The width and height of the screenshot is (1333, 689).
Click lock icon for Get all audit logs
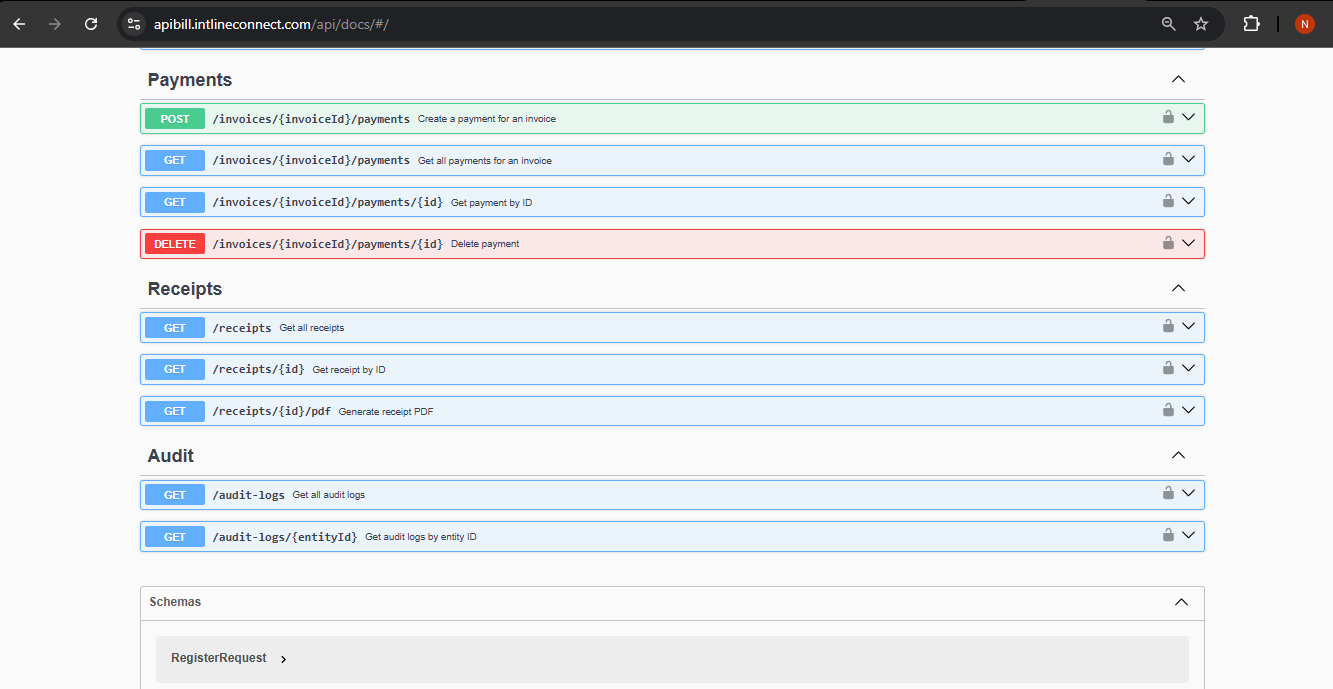1167,493
